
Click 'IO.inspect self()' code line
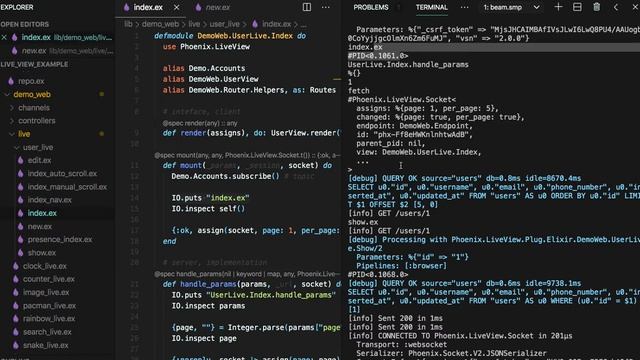point(208,209)
